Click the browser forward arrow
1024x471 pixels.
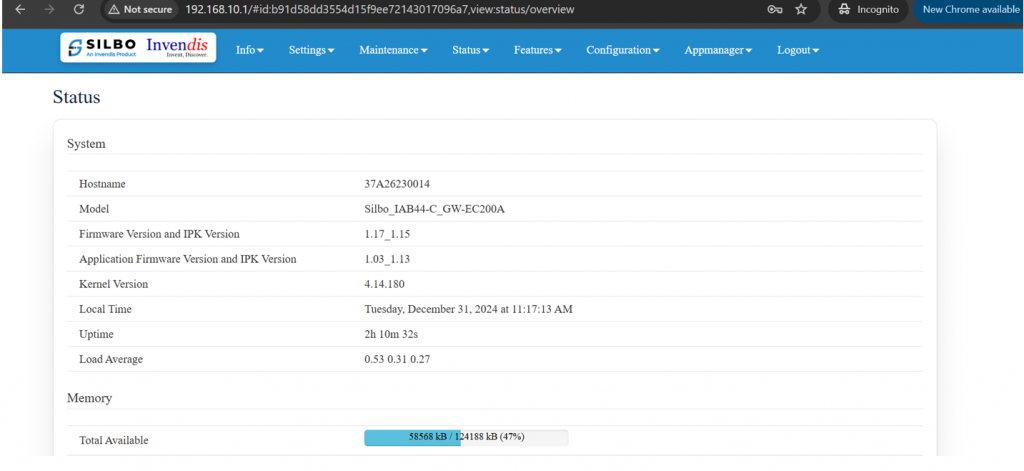coord(48,9)
